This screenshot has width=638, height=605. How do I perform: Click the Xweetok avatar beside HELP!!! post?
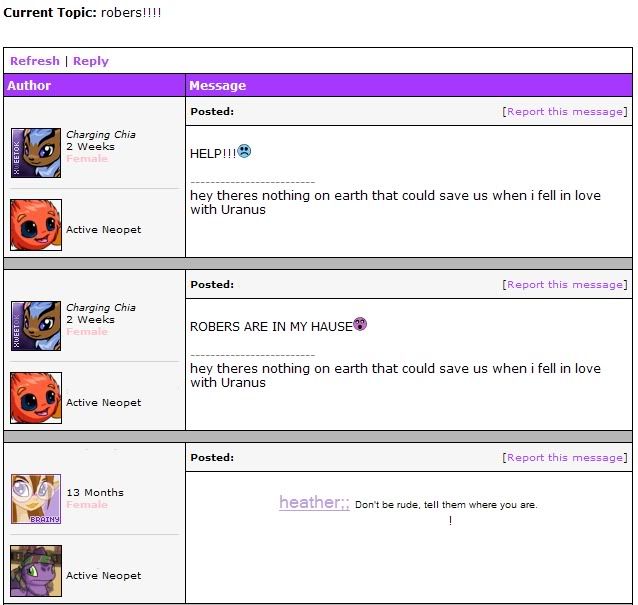click(x=36, y=153)
